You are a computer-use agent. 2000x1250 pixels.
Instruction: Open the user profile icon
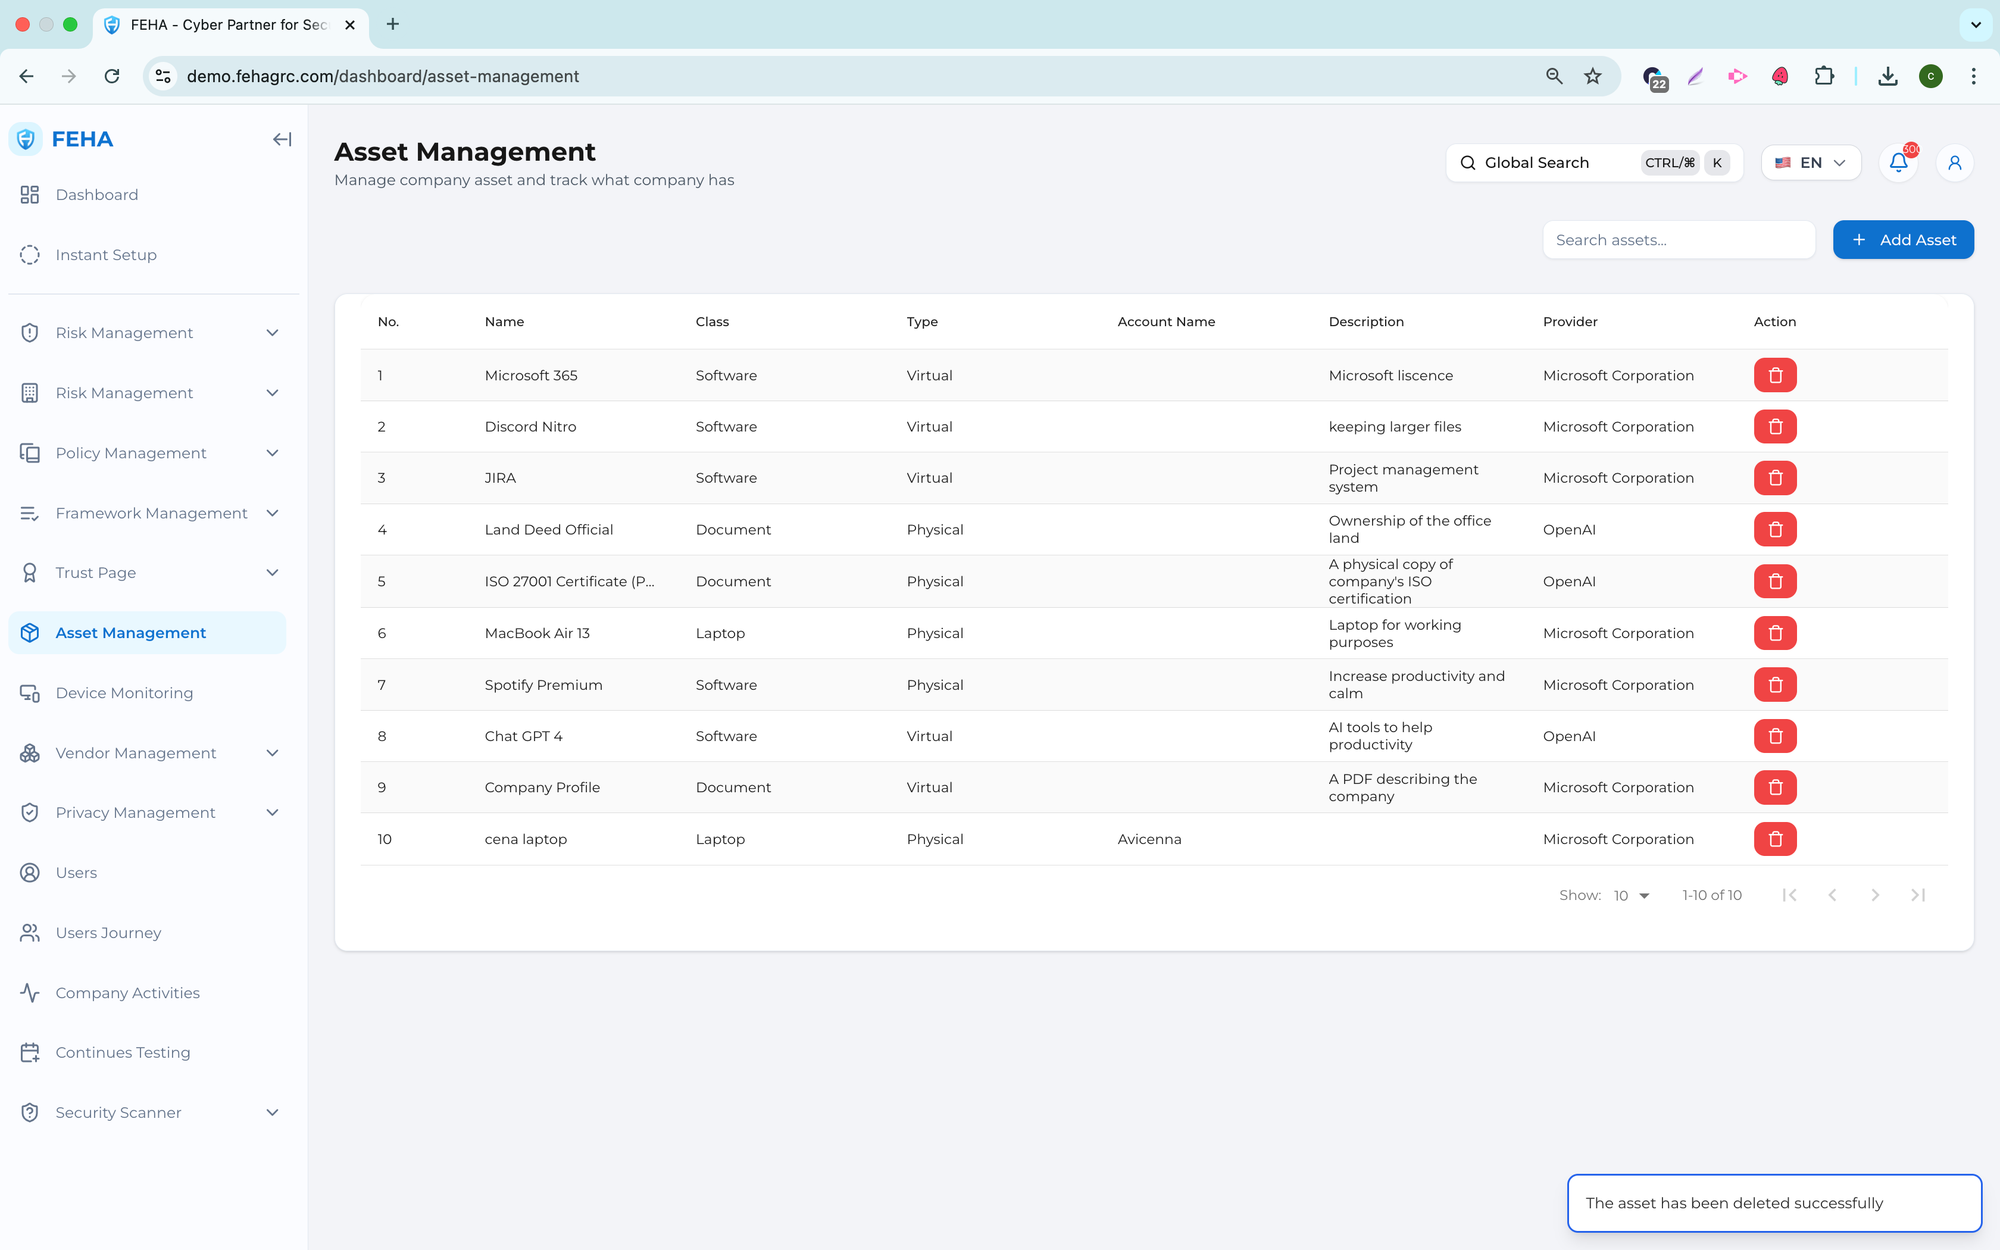pyautogui.click(x=1954, y=163)
